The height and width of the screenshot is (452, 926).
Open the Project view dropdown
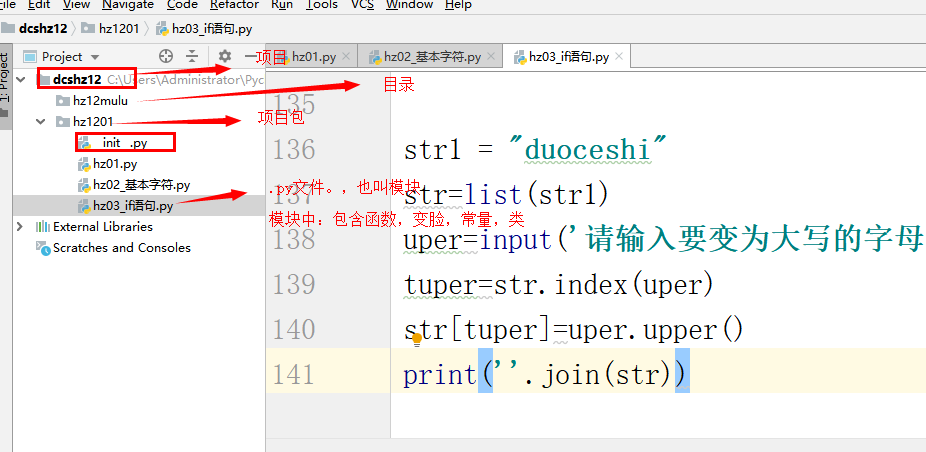[94, 57]
